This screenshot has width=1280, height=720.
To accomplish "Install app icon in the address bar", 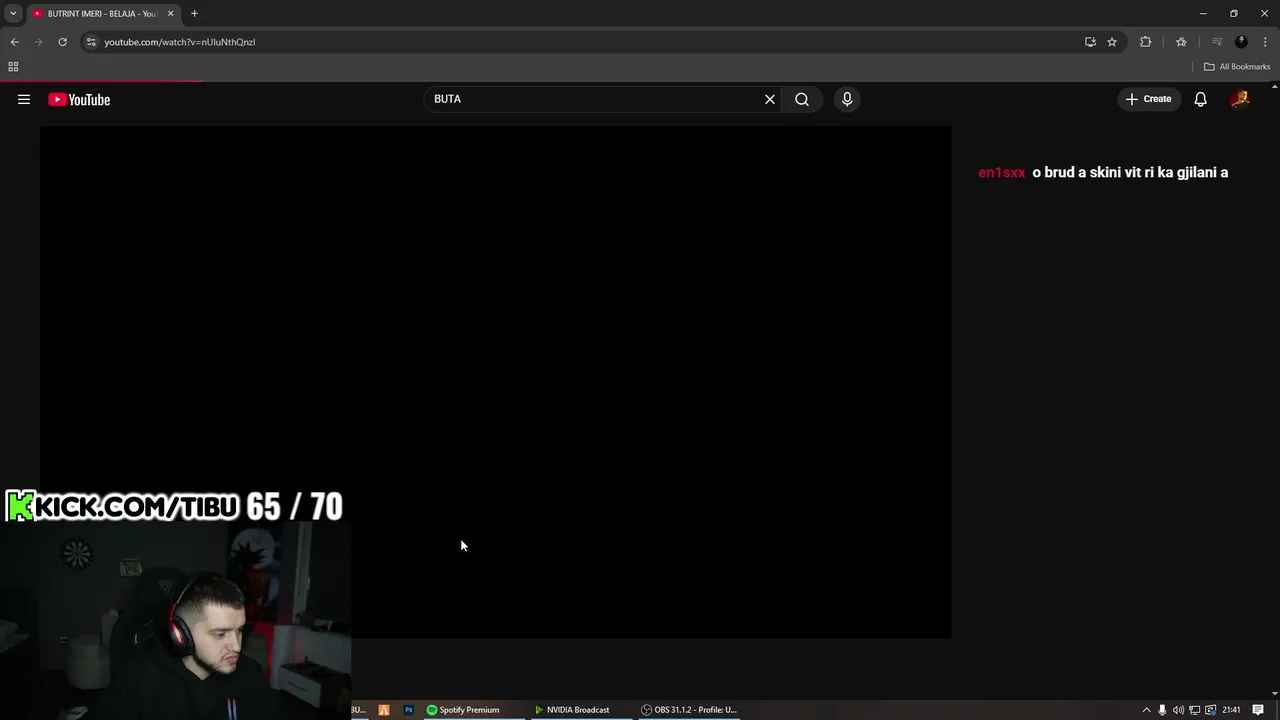I will click(1090, 42).
